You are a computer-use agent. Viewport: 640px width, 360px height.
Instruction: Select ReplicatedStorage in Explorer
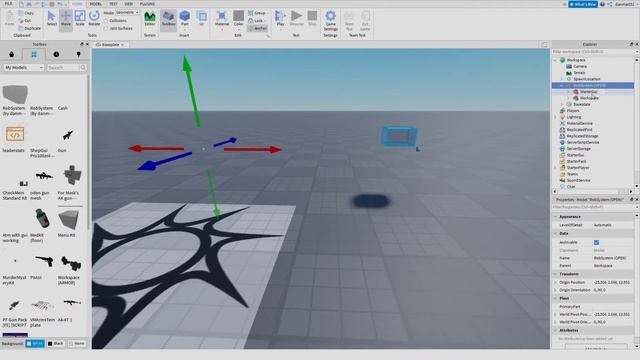(582, 136)
